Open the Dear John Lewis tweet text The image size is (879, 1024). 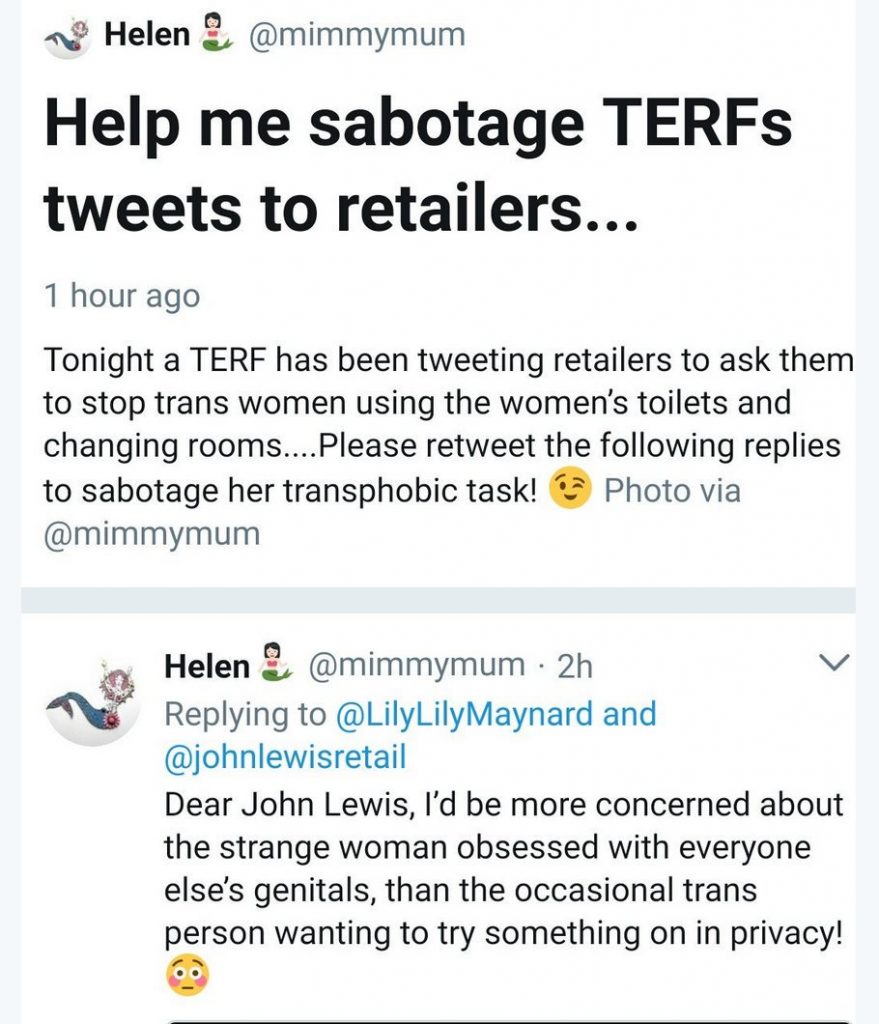click(503, 868)
